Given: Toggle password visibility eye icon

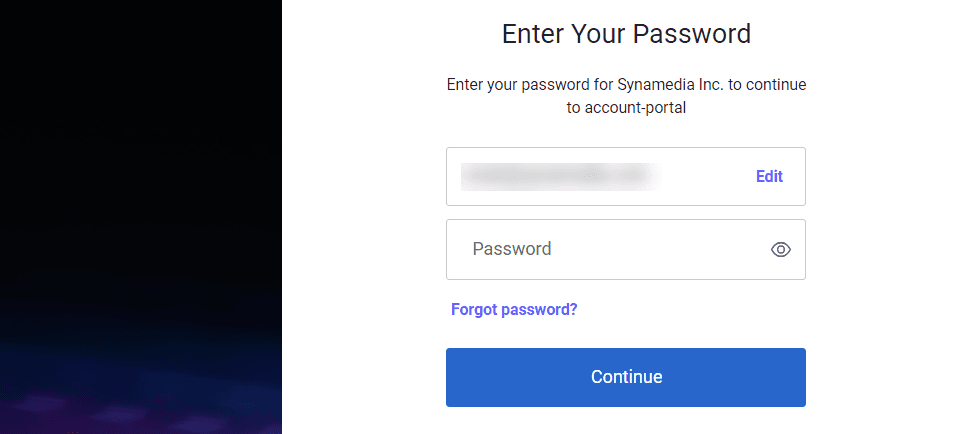Looking at the screenshot, I should pyautogui.click(x=781, y=250).
